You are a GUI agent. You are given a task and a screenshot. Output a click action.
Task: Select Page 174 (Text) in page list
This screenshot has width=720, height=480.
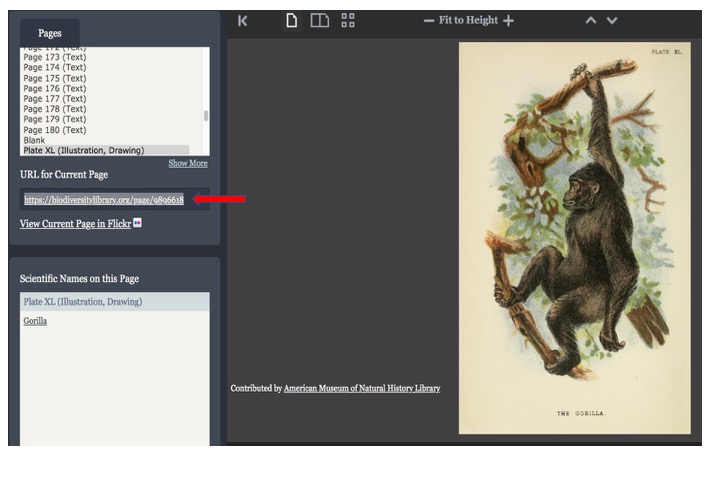coord(55,67)
